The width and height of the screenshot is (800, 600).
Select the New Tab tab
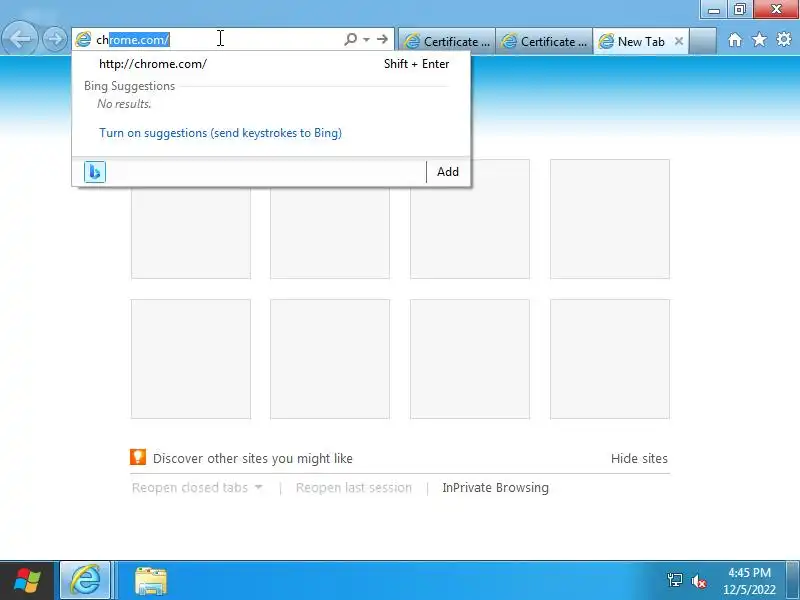click(640, 41)
